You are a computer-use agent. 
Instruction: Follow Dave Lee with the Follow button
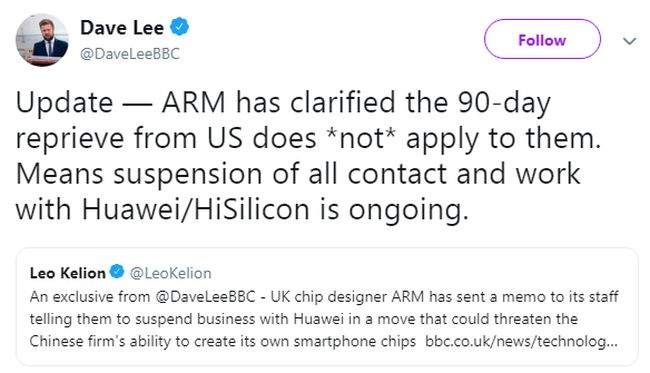click(542, 39)
